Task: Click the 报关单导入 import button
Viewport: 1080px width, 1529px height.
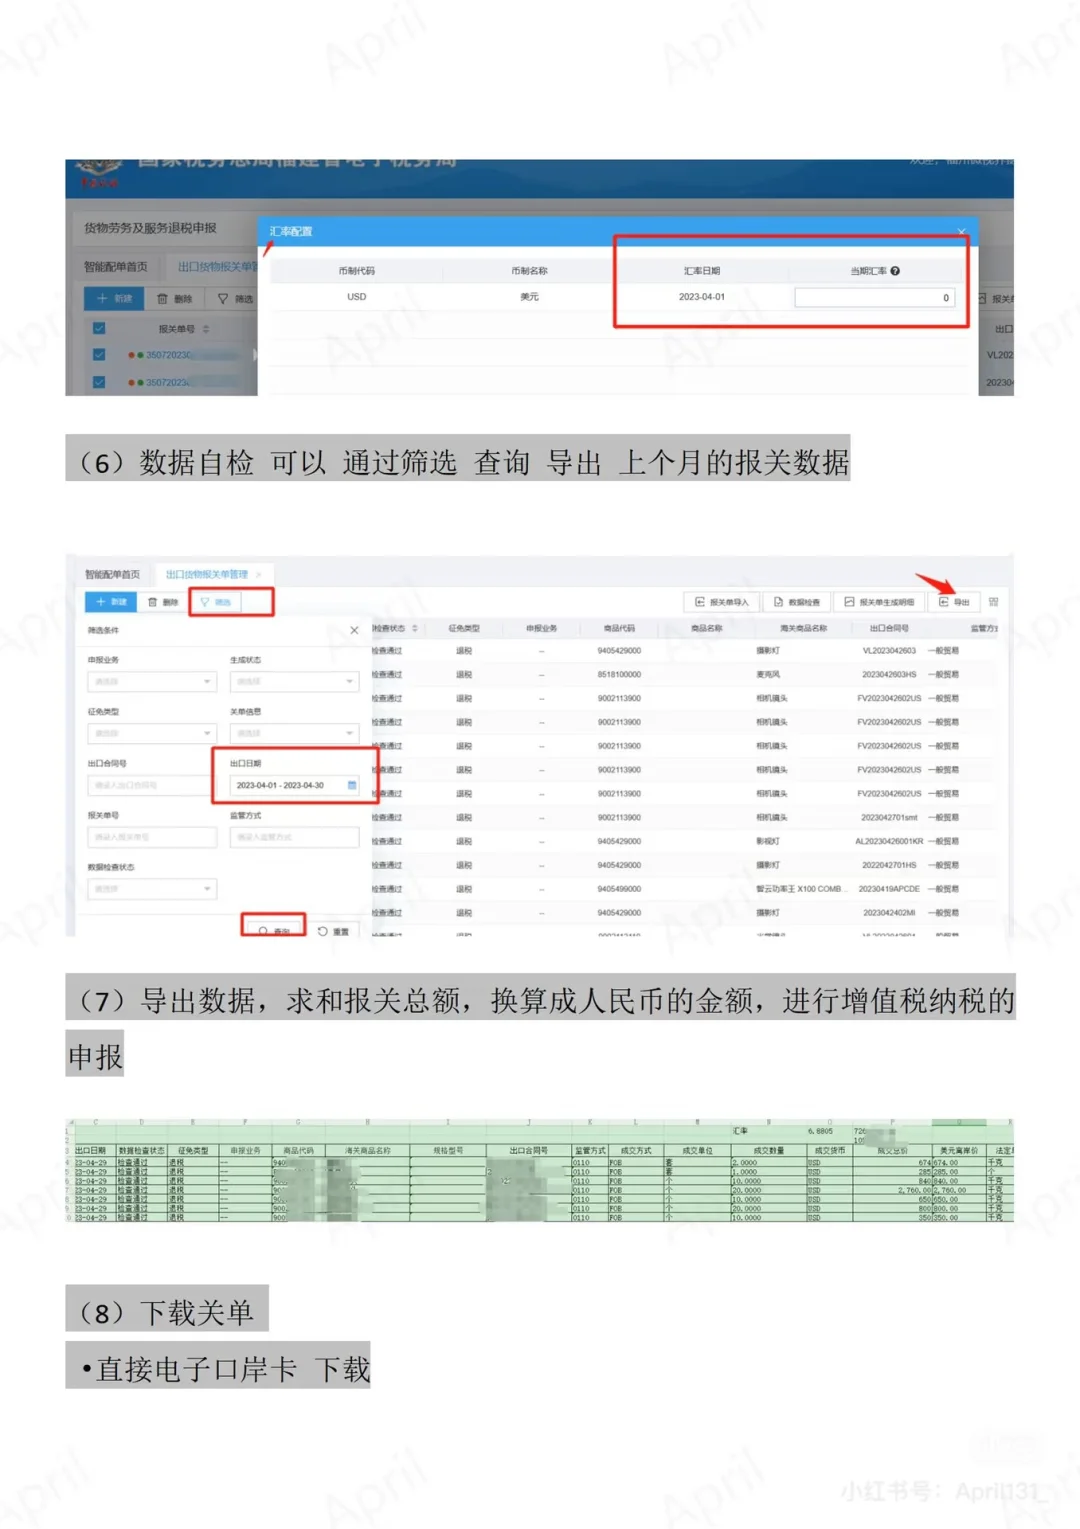Action: click(722, 602)
